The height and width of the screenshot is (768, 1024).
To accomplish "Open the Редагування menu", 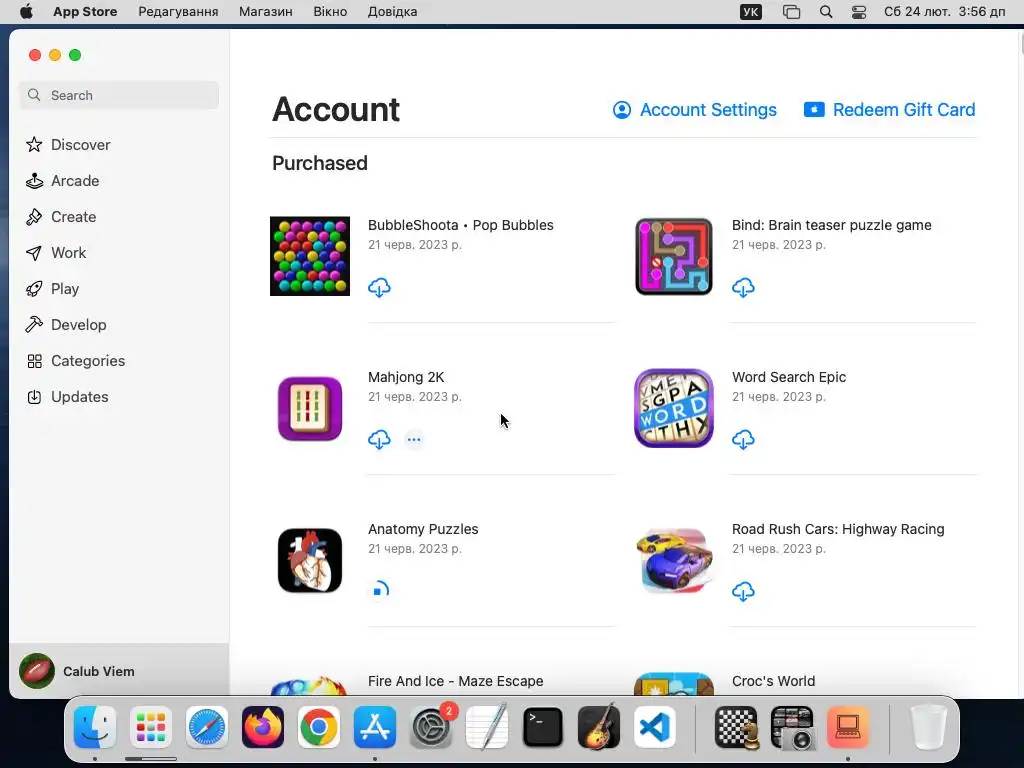I will (x=178, y=12).
